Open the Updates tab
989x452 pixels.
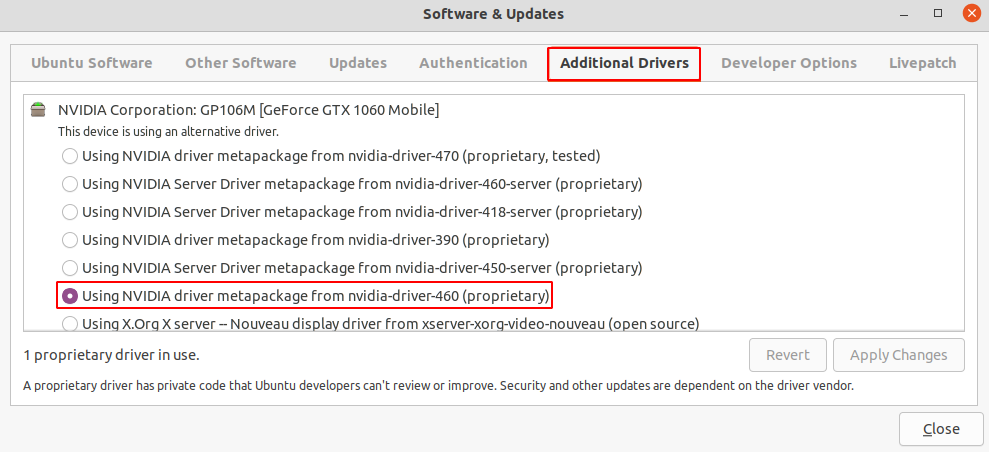click(358, 63)
